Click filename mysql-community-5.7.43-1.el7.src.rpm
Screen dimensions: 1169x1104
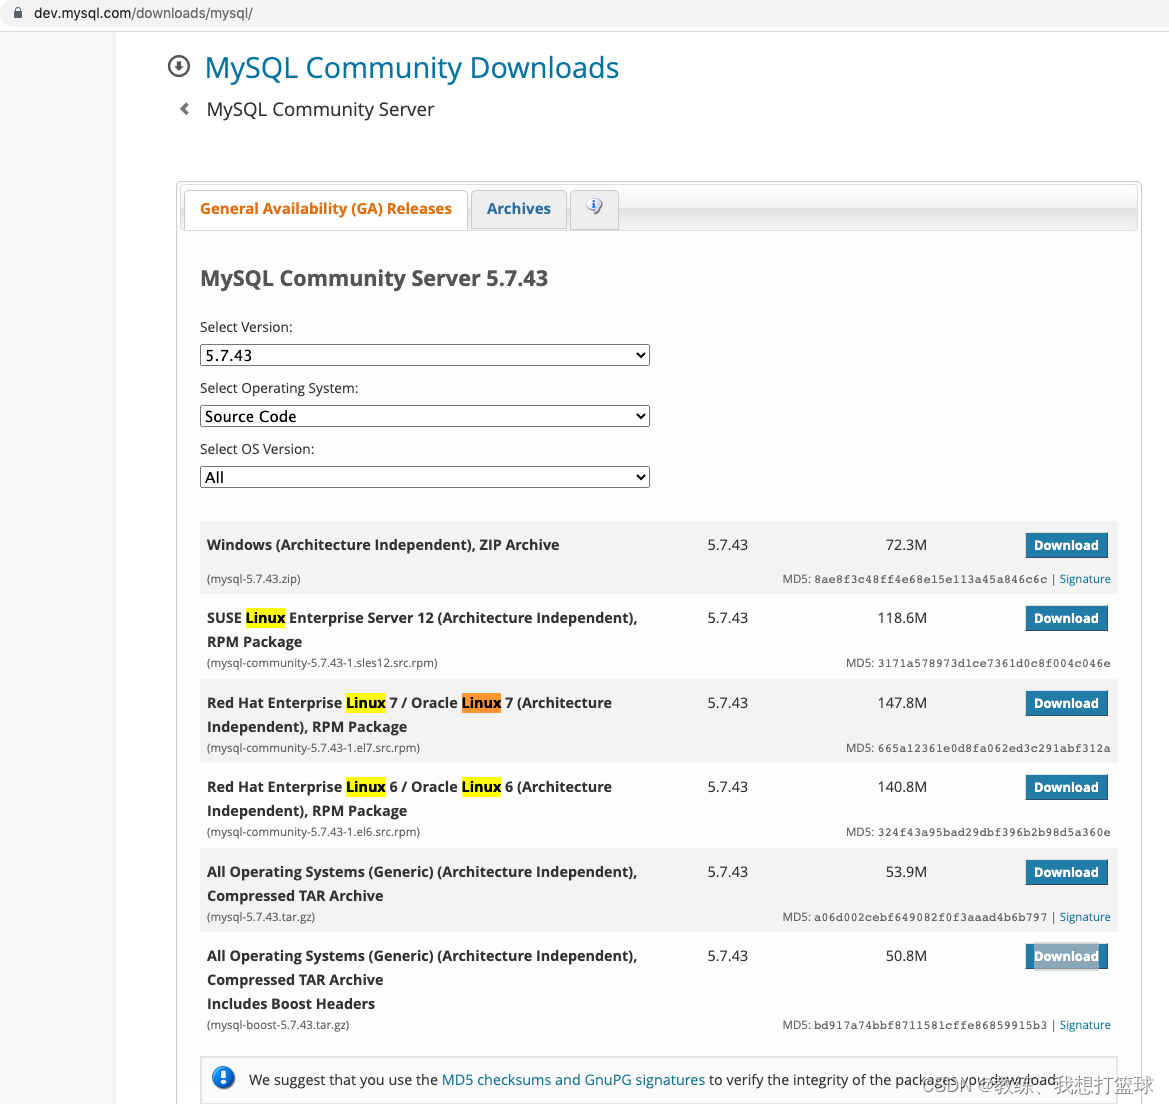pos(313,748)
